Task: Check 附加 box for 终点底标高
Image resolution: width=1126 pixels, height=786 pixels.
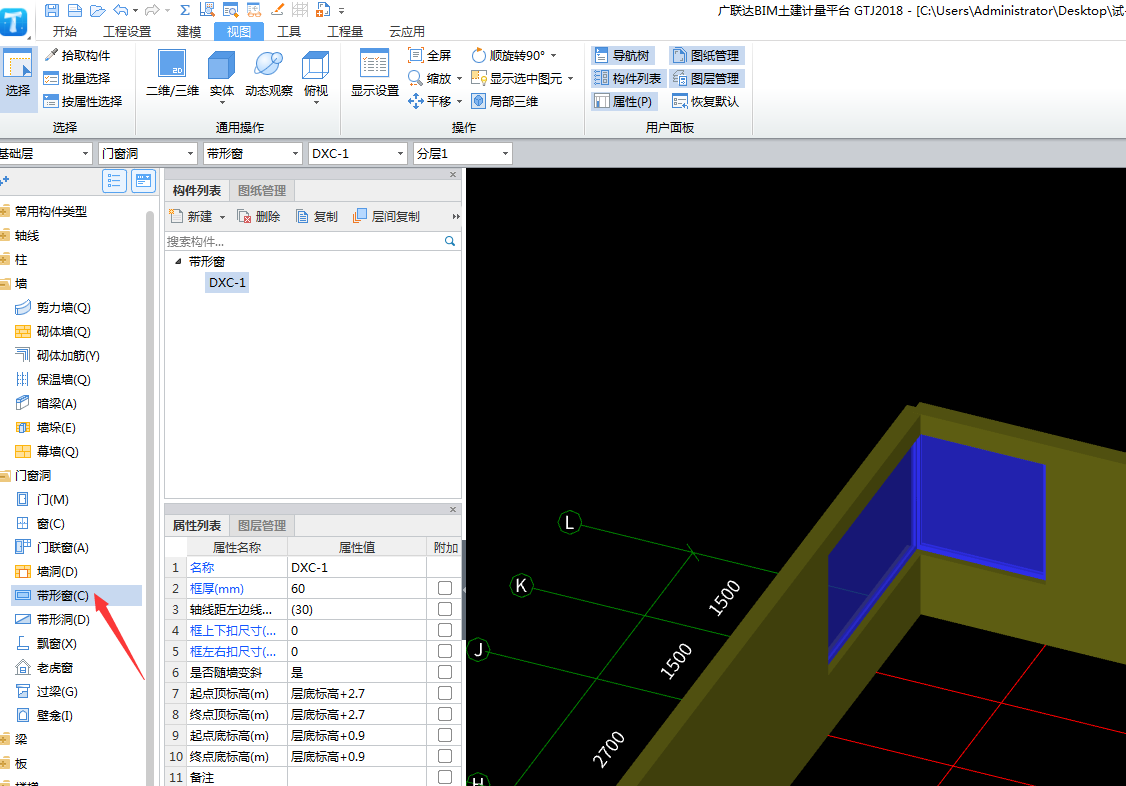Action: pyautogui.click(x=445, y=756)
